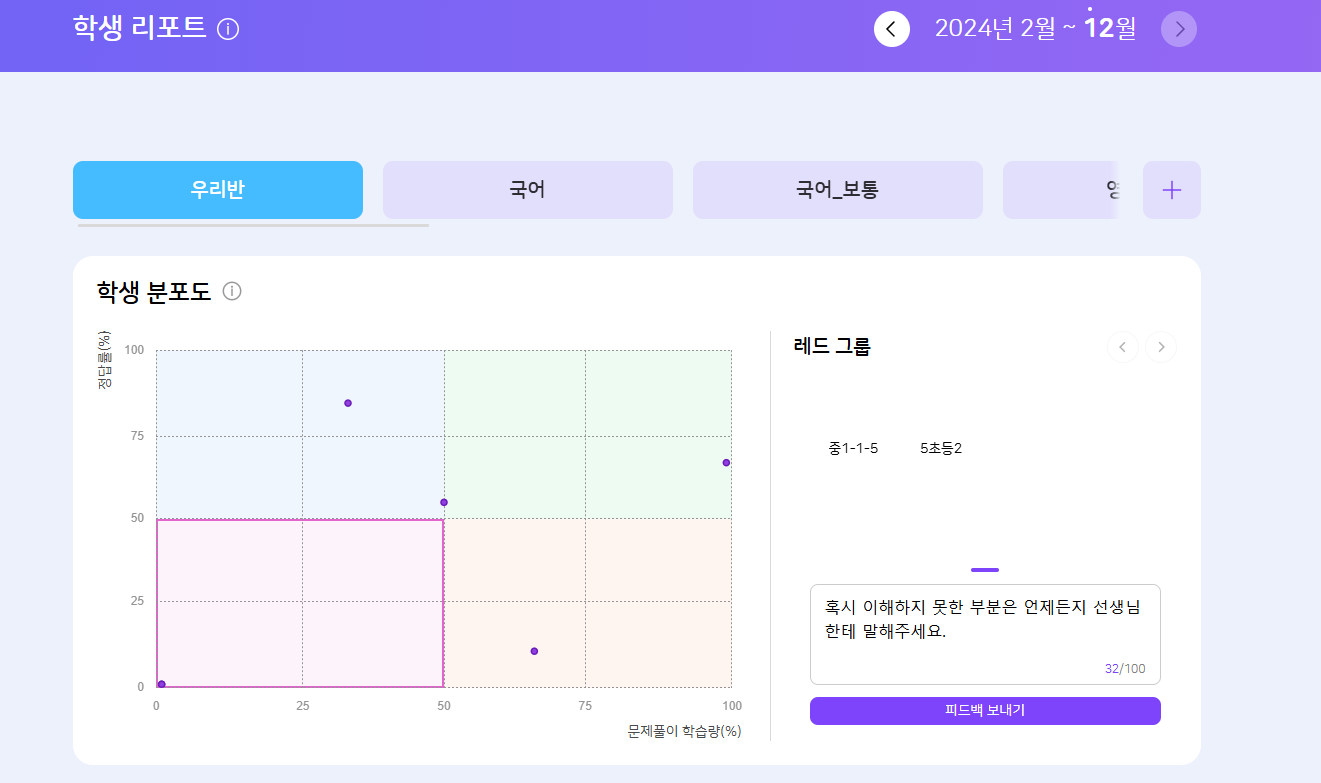Viewport: 1321px width, 783px height.
Task: Show next group with right chevron
Action: 1160,347
